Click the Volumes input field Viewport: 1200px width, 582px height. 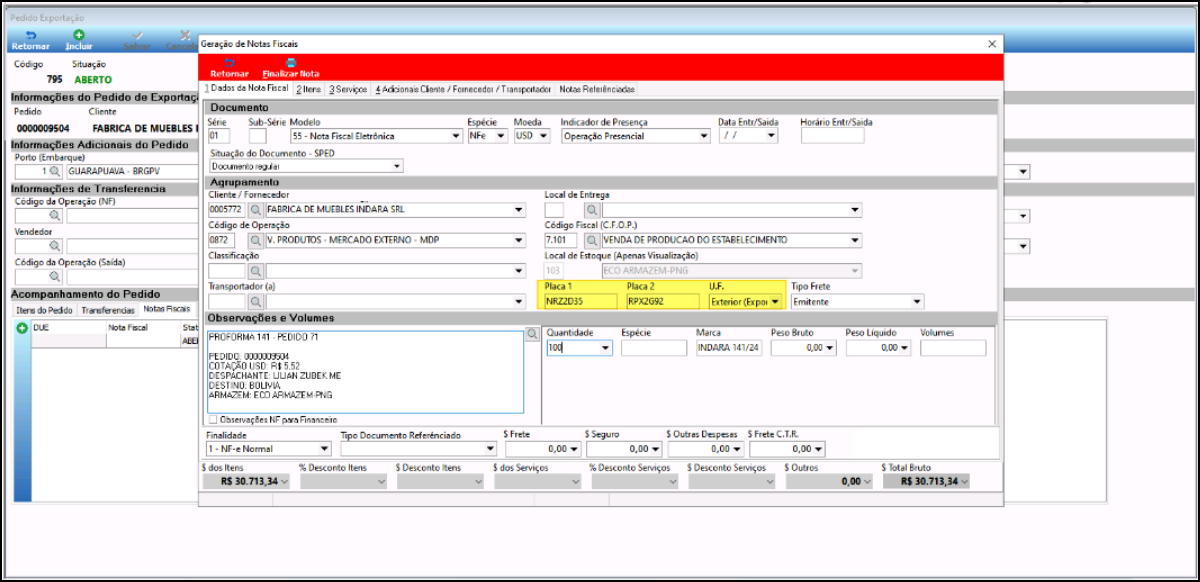pyautogui.click(x=953, y=348)
